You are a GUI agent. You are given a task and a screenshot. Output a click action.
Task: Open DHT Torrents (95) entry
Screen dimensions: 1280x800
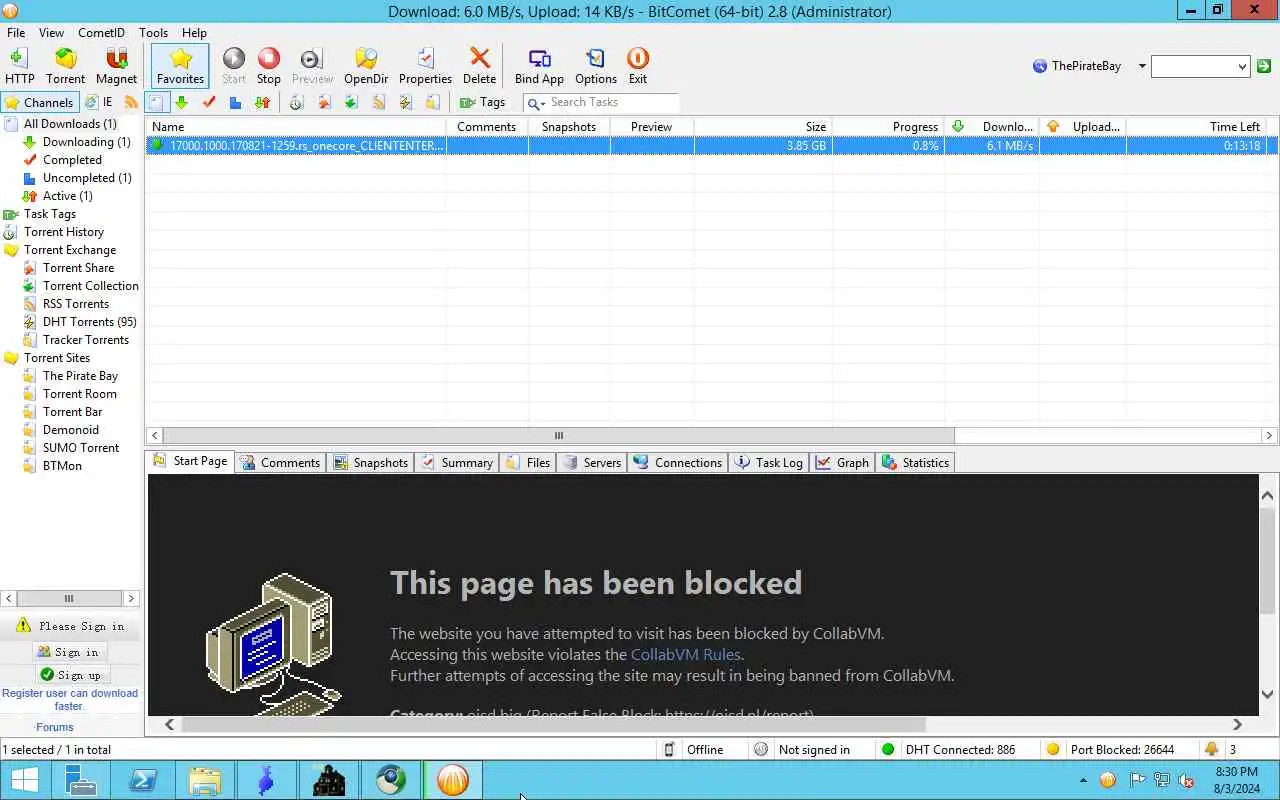(x=90, y=322)
